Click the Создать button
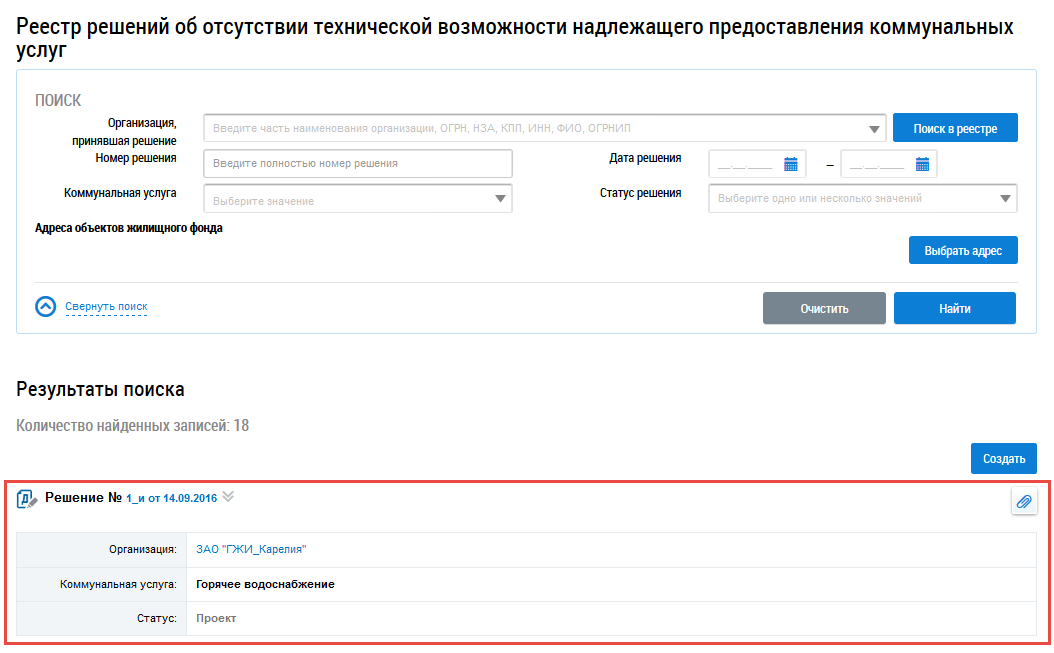The width and height of the screenshot is (1054, 653). tap(1003, 459)
